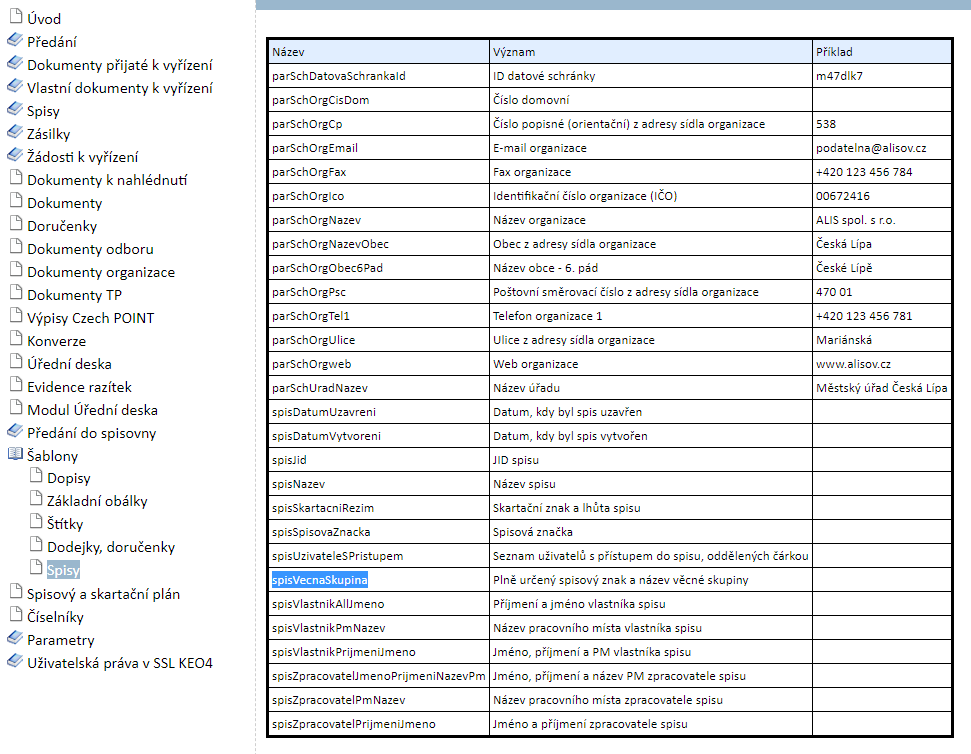The height and width of the screenshot is (754, 971).
Task: Click the book icon beside Spisy chapter
Action: click(x=15, y=110)
